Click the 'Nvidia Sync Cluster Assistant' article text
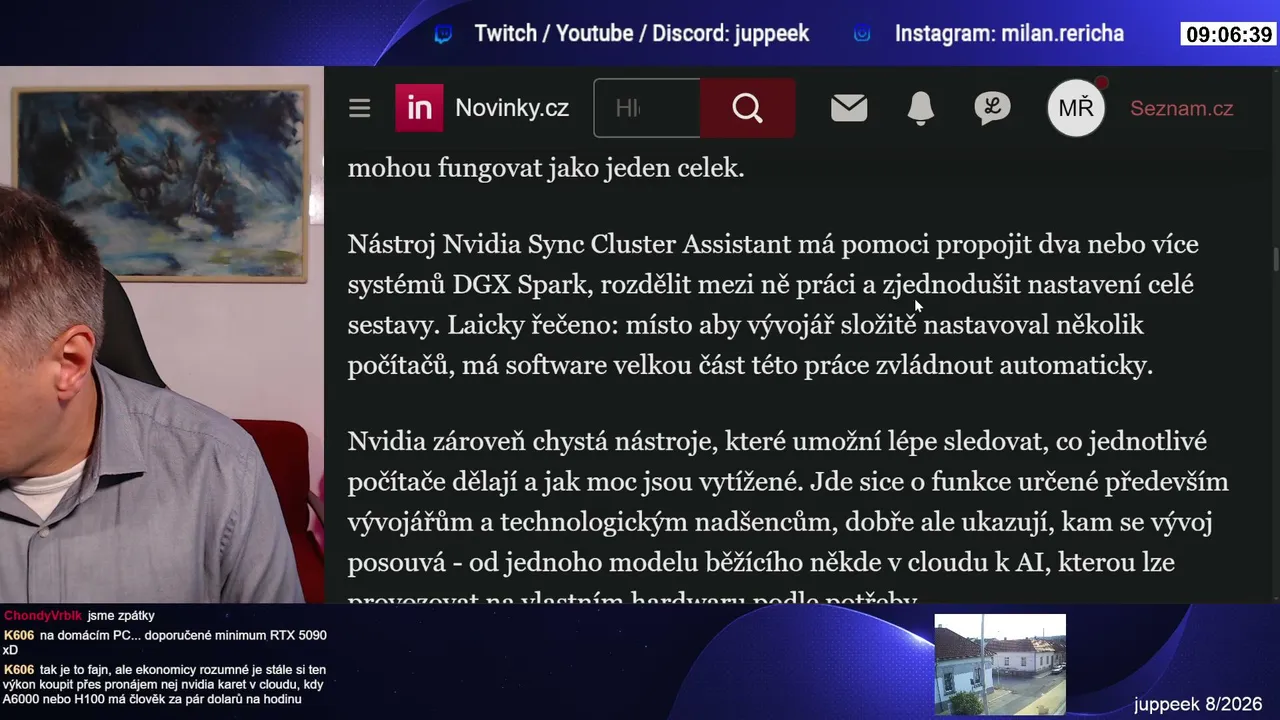Screen dimensions: 1280x720 (617, 244)
